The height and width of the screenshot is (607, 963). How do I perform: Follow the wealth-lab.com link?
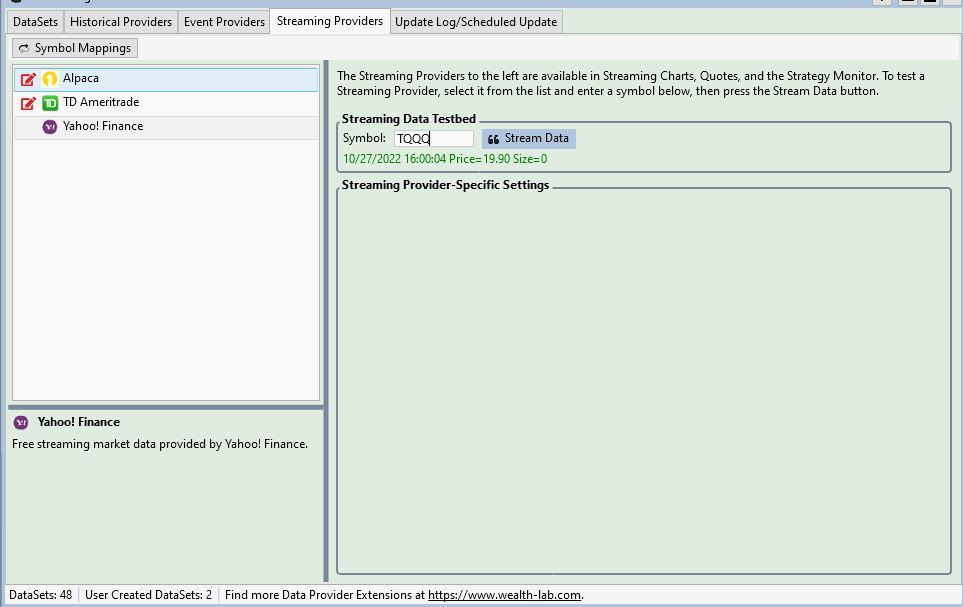pyautogui.click(x=504, y=595)
